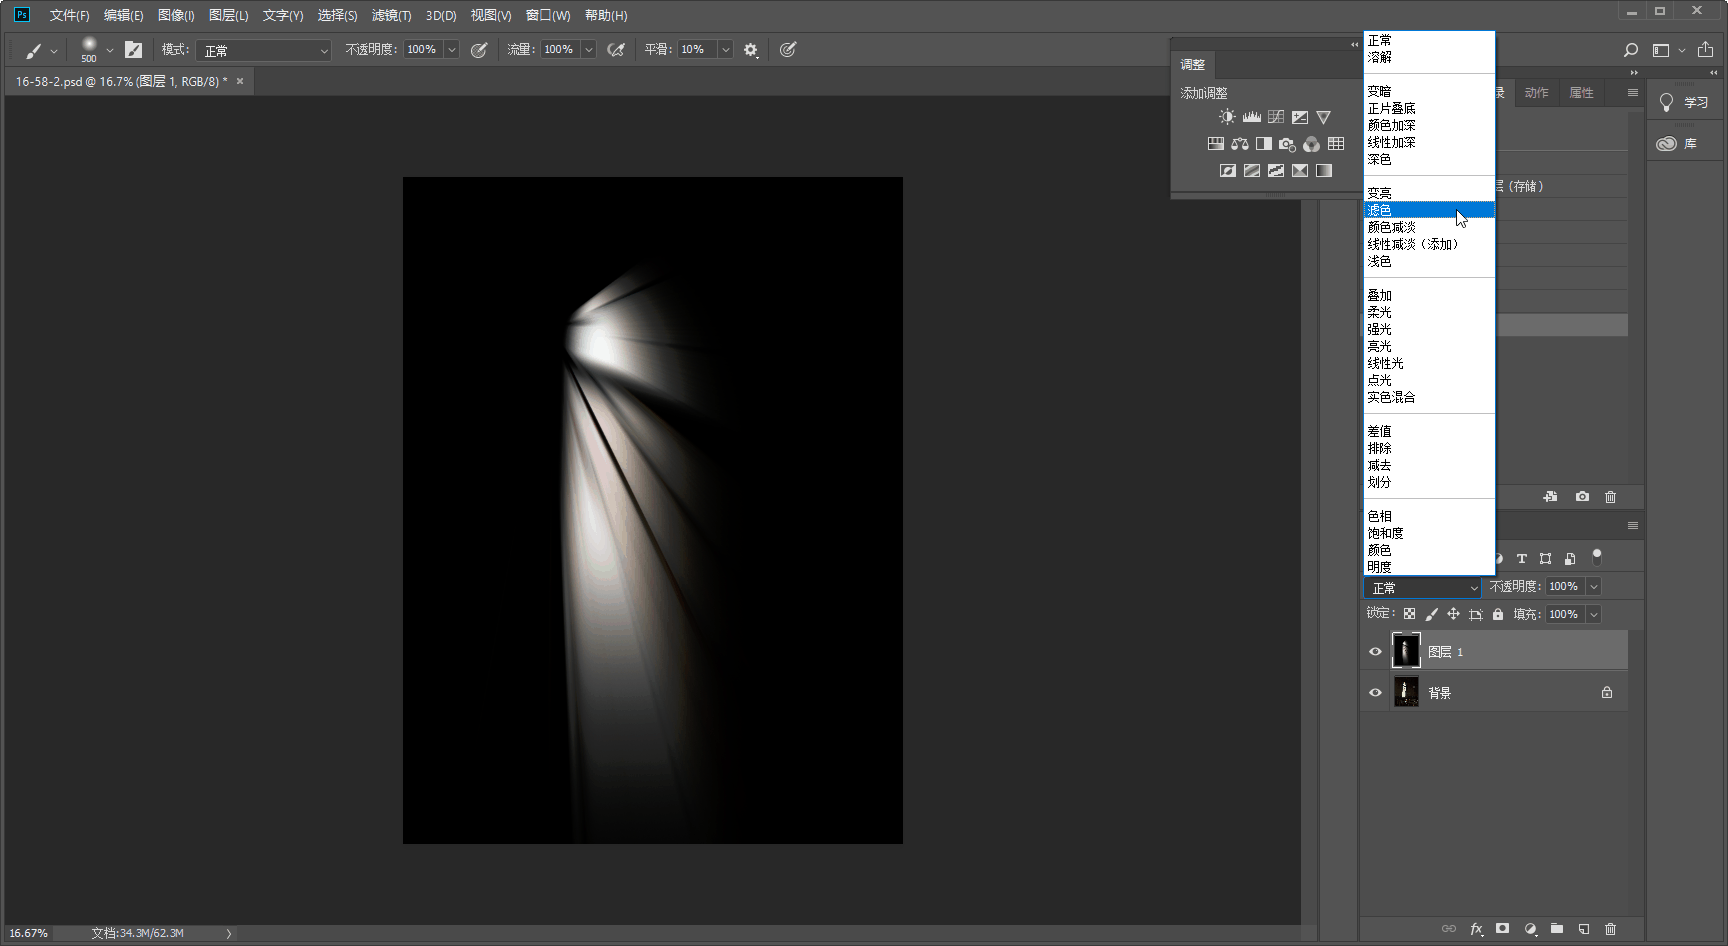Viewport: 1728px width, 946px height.
Task: Open the brush settings panel icon
Action: click(x=133, y=50)
